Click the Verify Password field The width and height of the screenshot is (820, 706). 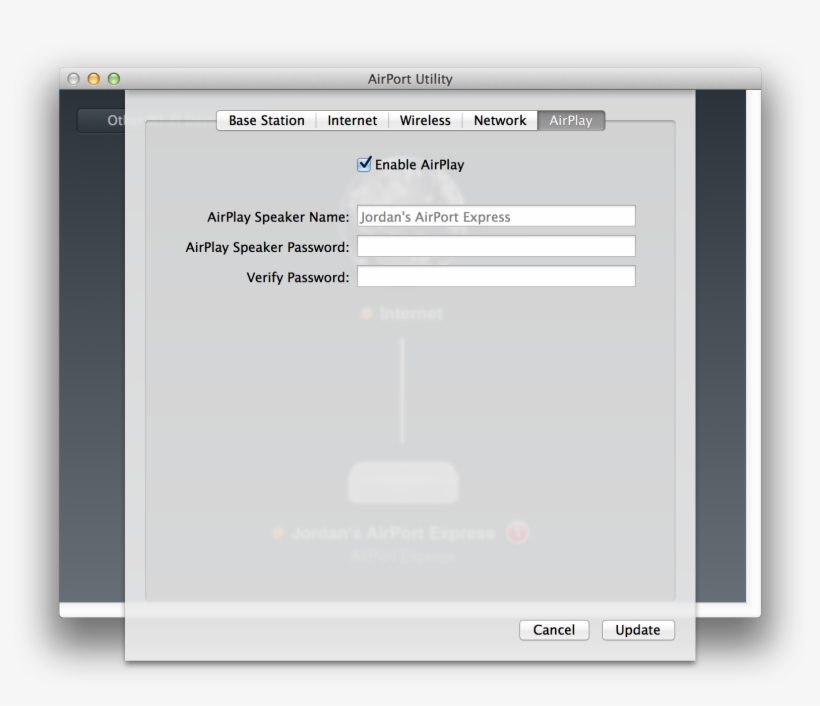pyautogui.click(x=497, y=275)
